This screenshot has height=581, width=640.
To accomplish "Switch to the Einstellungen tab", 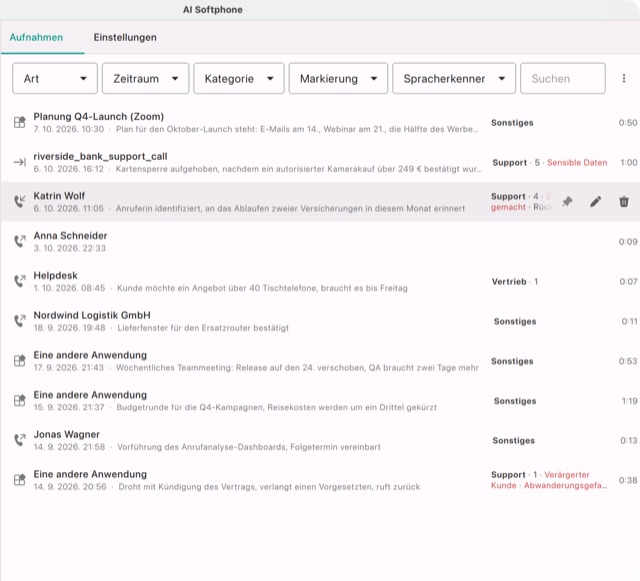I will tap(125, 37).
